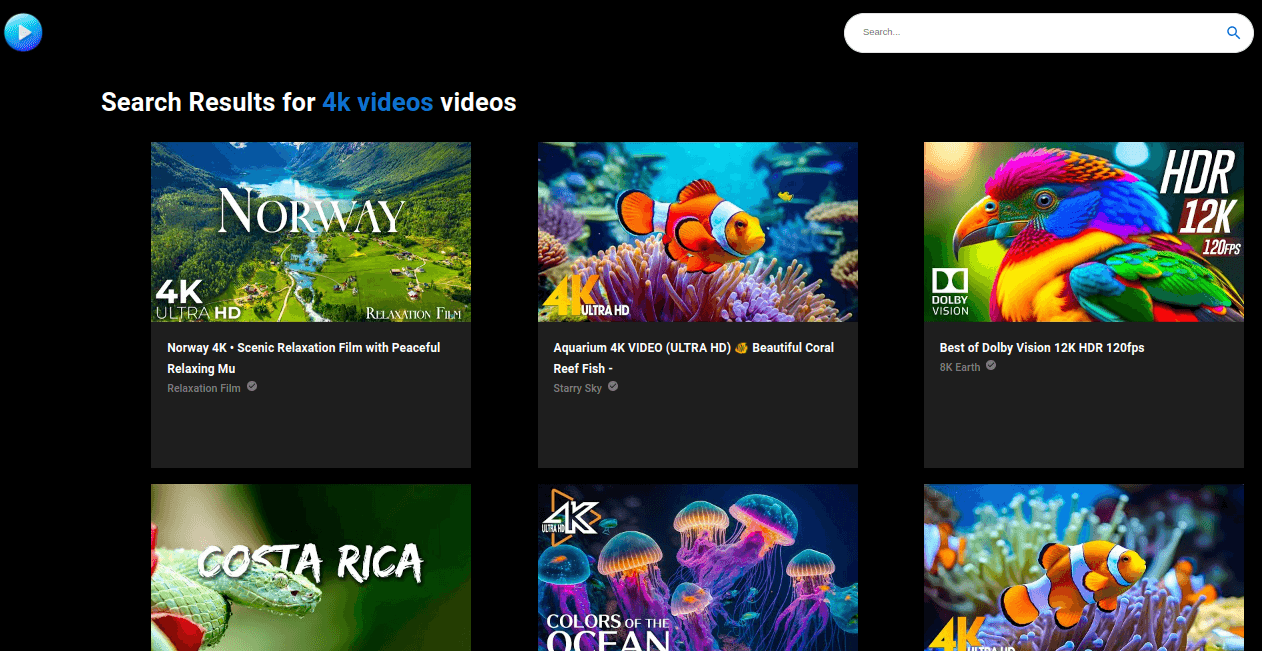Viewport: 1262px width, 651px height.
Task: Click verified badge next to 8K Earth
Action: pos(991,366)
